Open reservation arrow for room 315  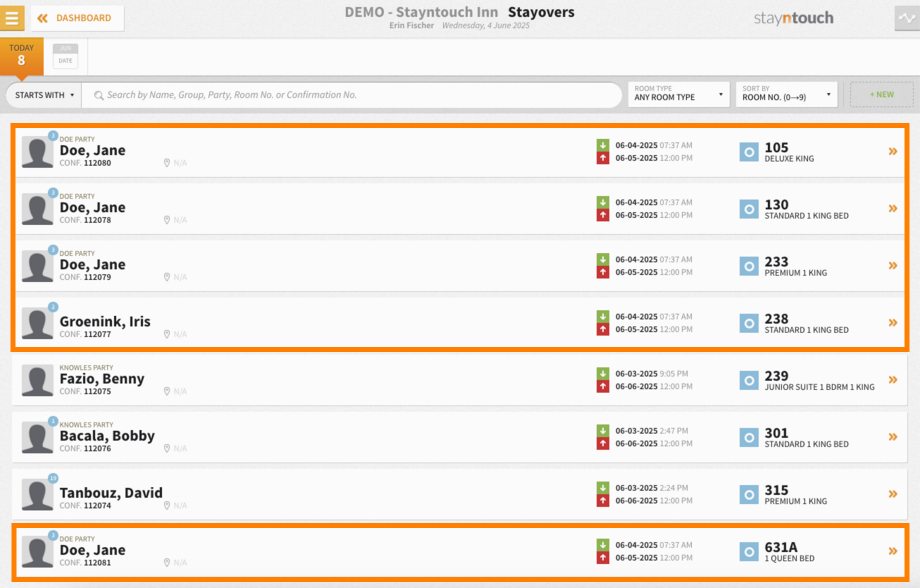pyautogui.click(x=892, y=494)
